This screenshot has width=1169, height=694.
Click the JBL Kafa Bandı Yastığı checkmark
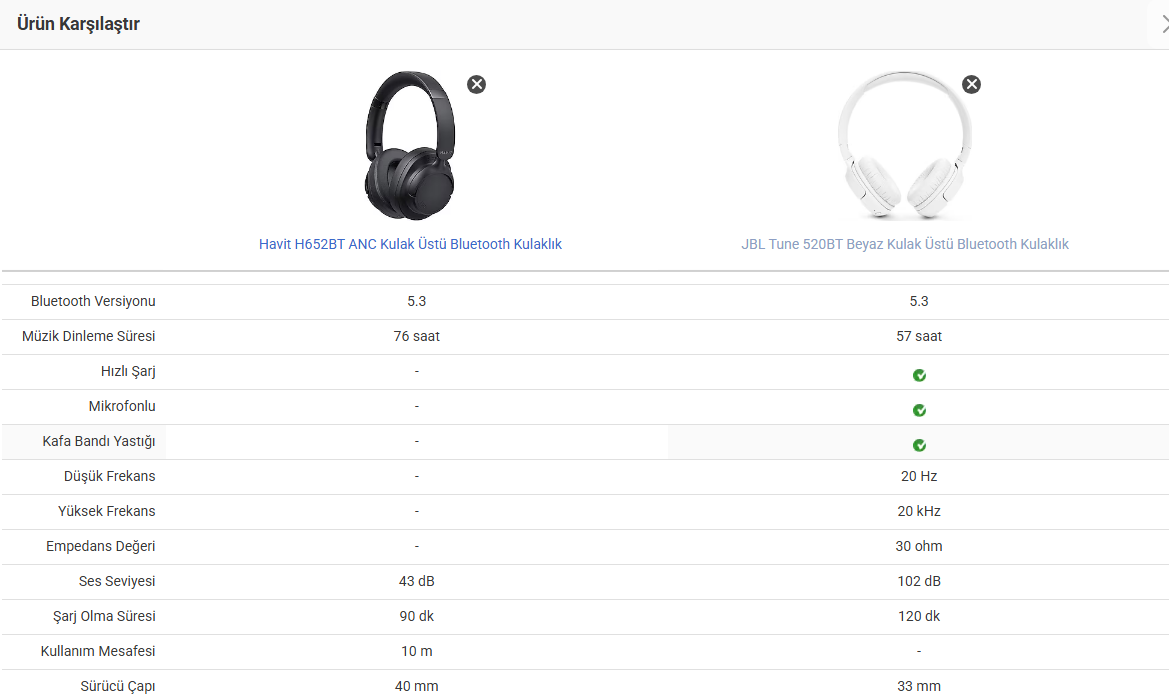(919, 445)
